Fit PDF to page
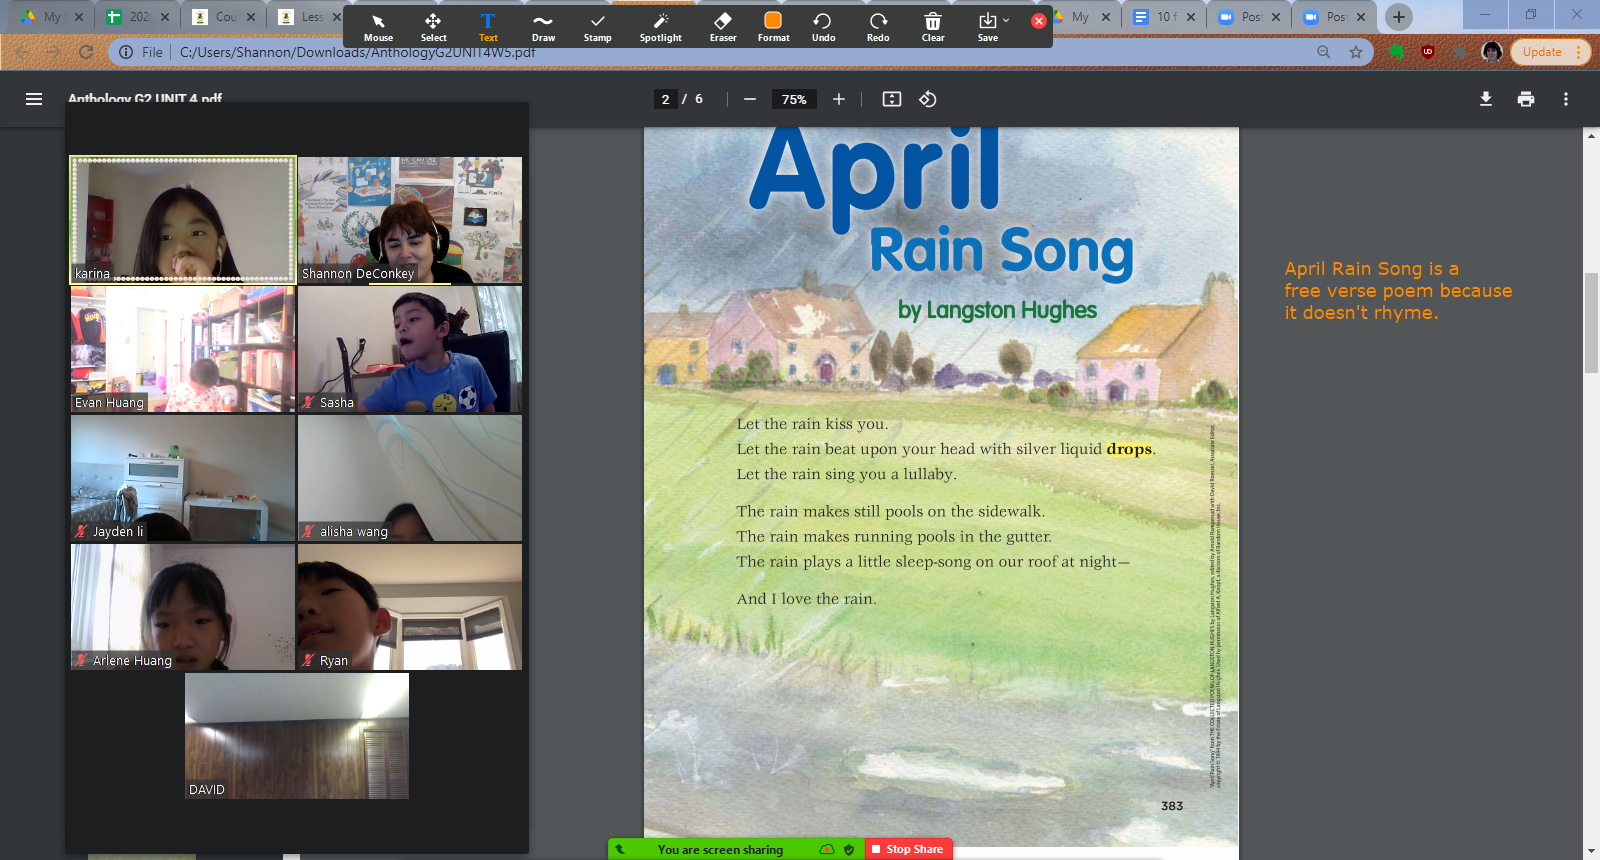Image resolution: width=1600 pixels, height=860 pixels. pos(892,99)
